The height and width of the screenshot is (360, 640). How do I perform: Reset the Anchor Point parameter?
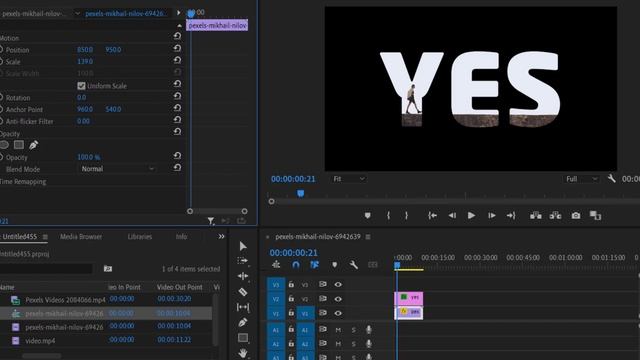[177, 108]
